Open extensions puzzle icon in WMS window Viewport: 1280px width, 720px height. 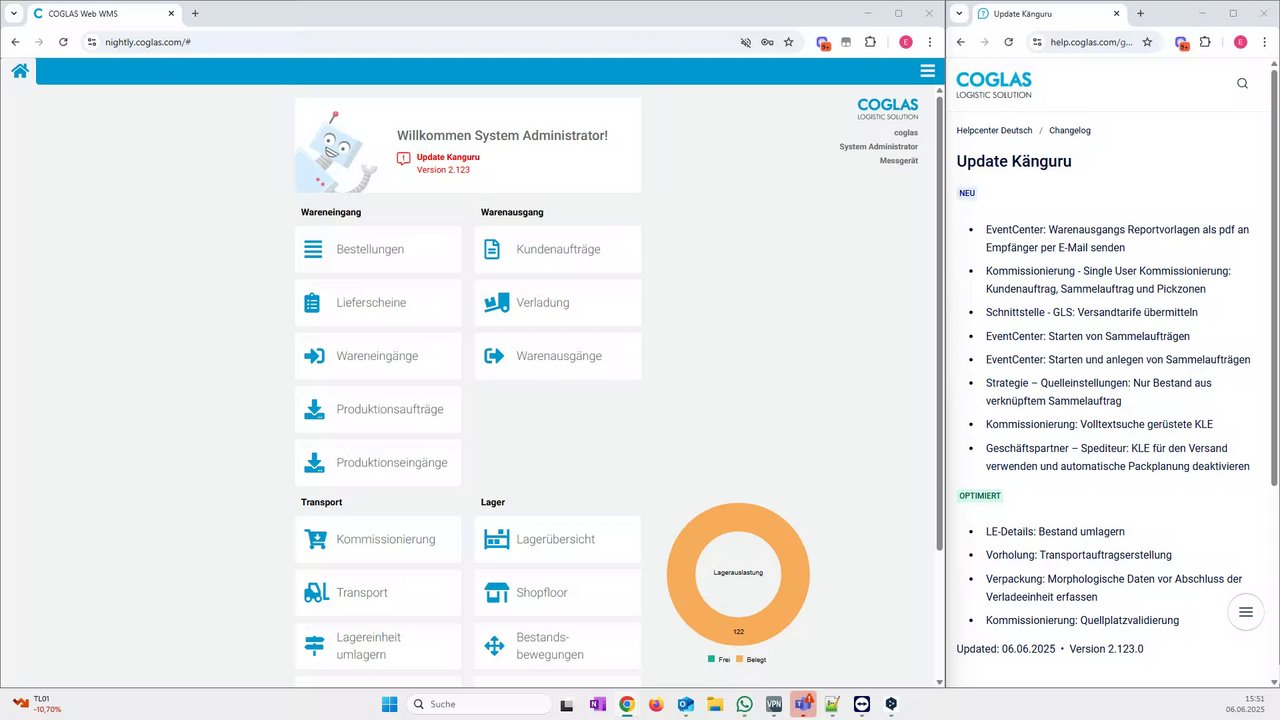pos(870,42)
